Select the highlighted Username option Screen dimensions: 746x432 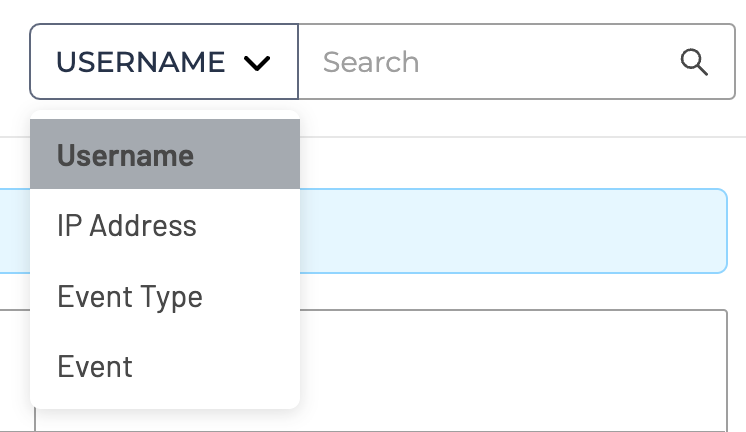pos(126,155)
